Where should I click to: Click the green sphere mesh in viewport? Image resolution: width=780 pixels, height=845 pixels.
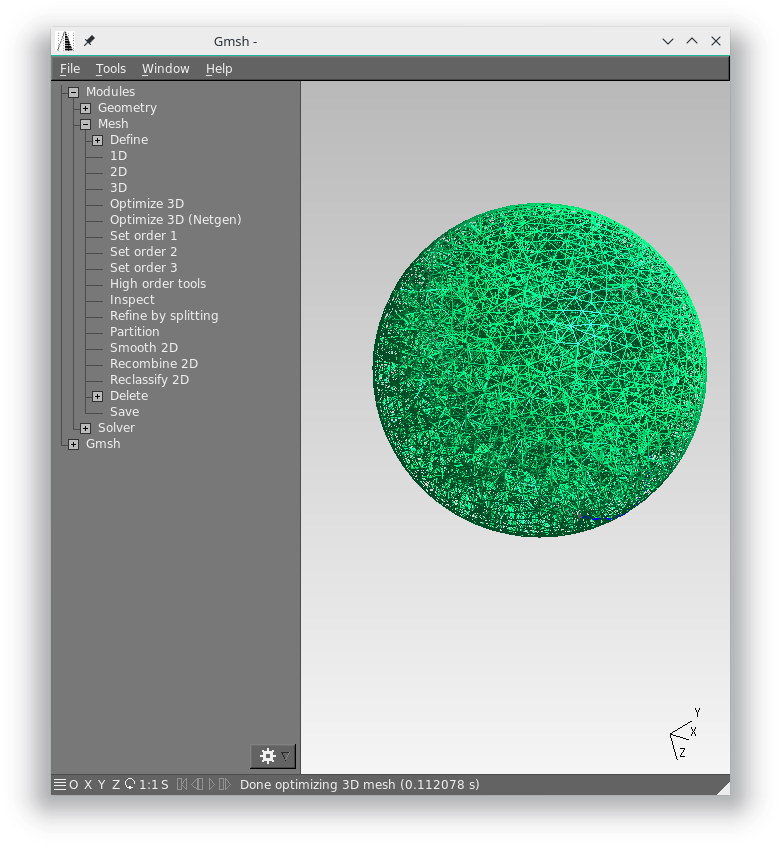(540, 370)
